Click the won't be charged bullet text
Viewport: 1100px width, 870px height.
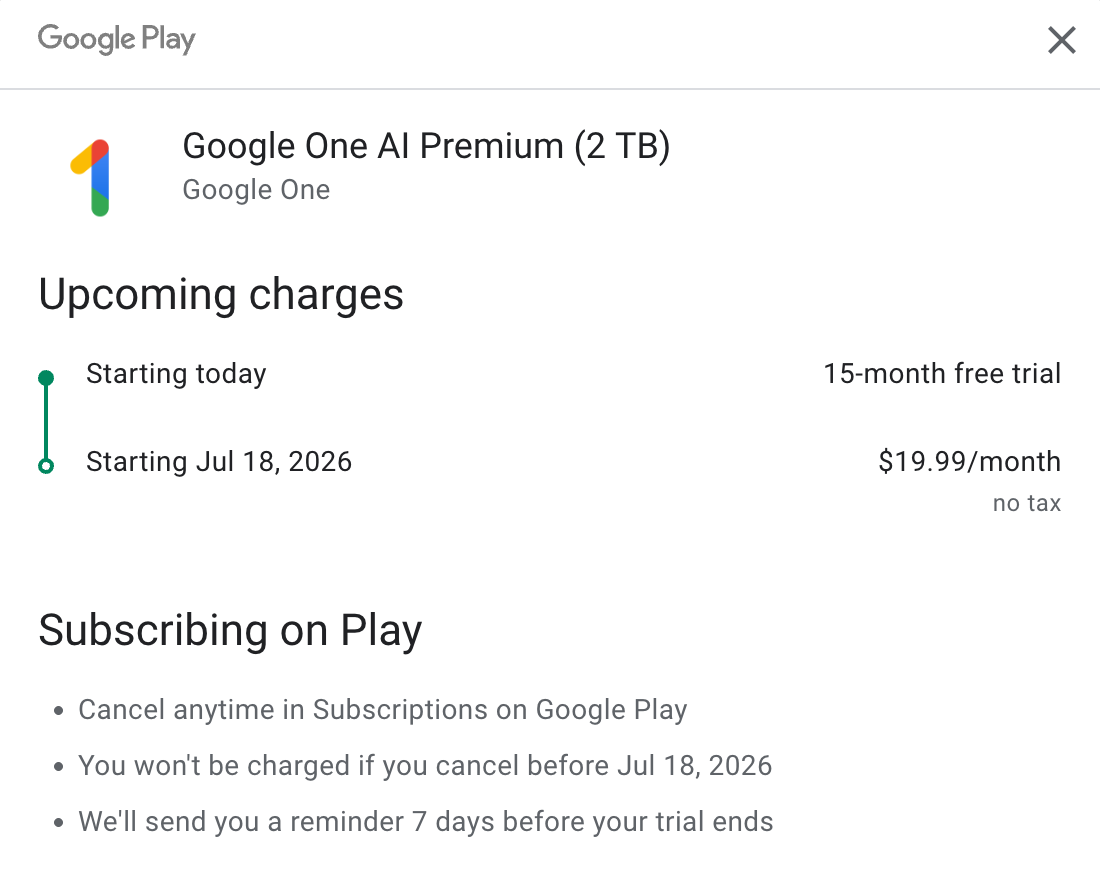coord(425,766)
